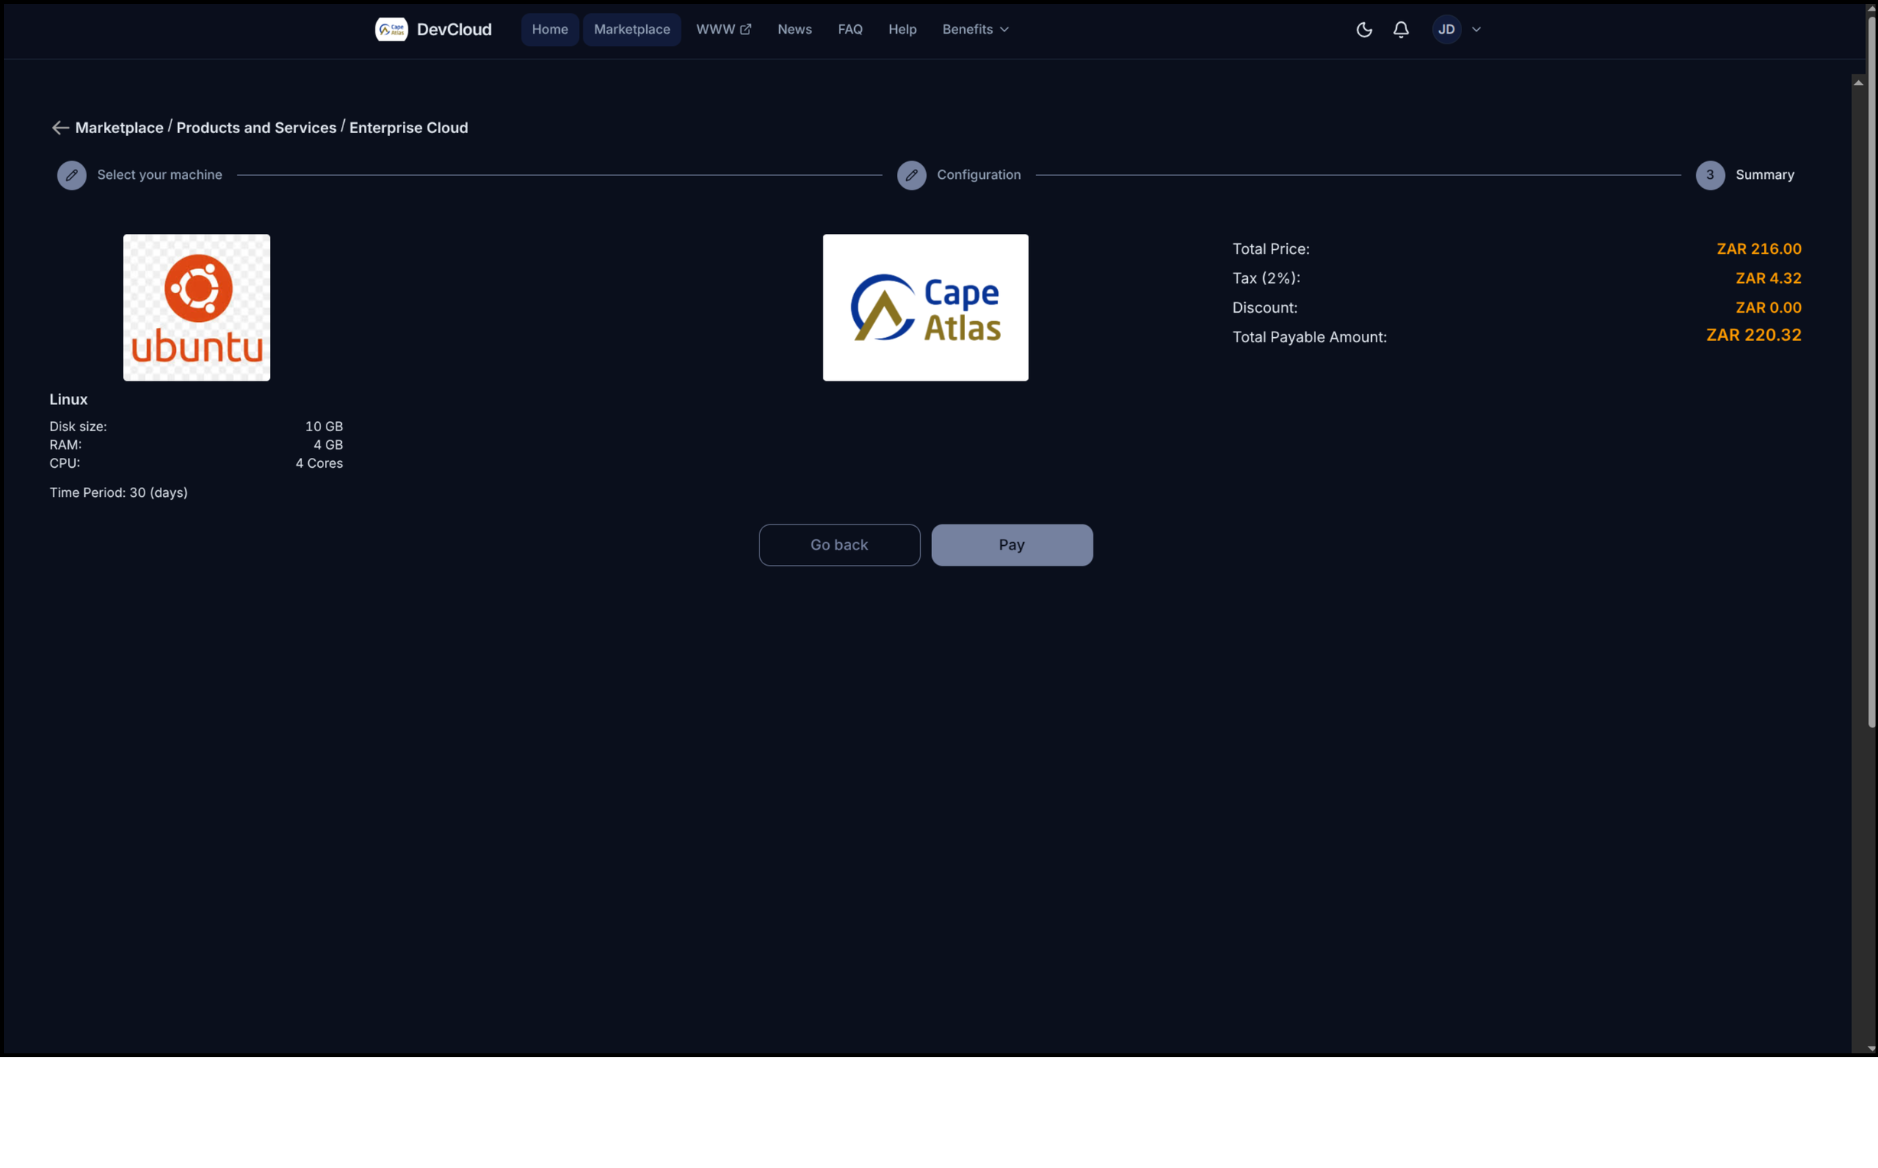Image resolution: width=1878 pixels, height=1168 pixels.
Task: Click the Summary step label
Action: point(1765,175)
